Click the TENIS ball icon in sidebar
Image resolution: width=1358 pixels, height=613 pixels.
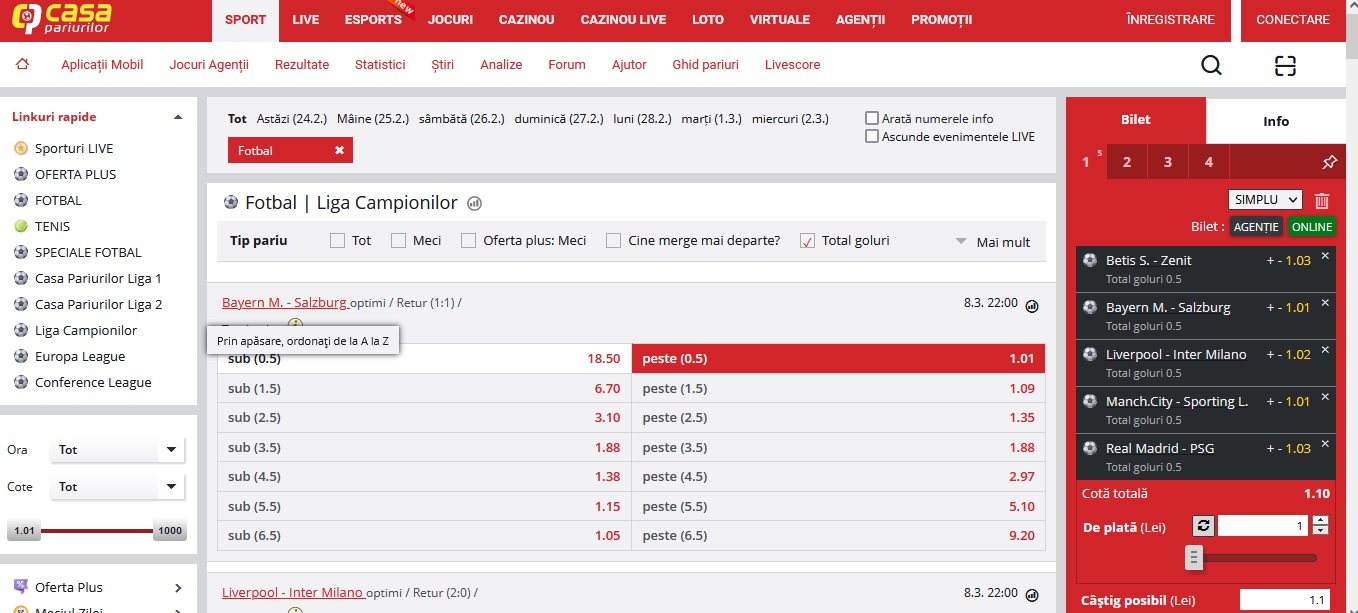(21, 226)
